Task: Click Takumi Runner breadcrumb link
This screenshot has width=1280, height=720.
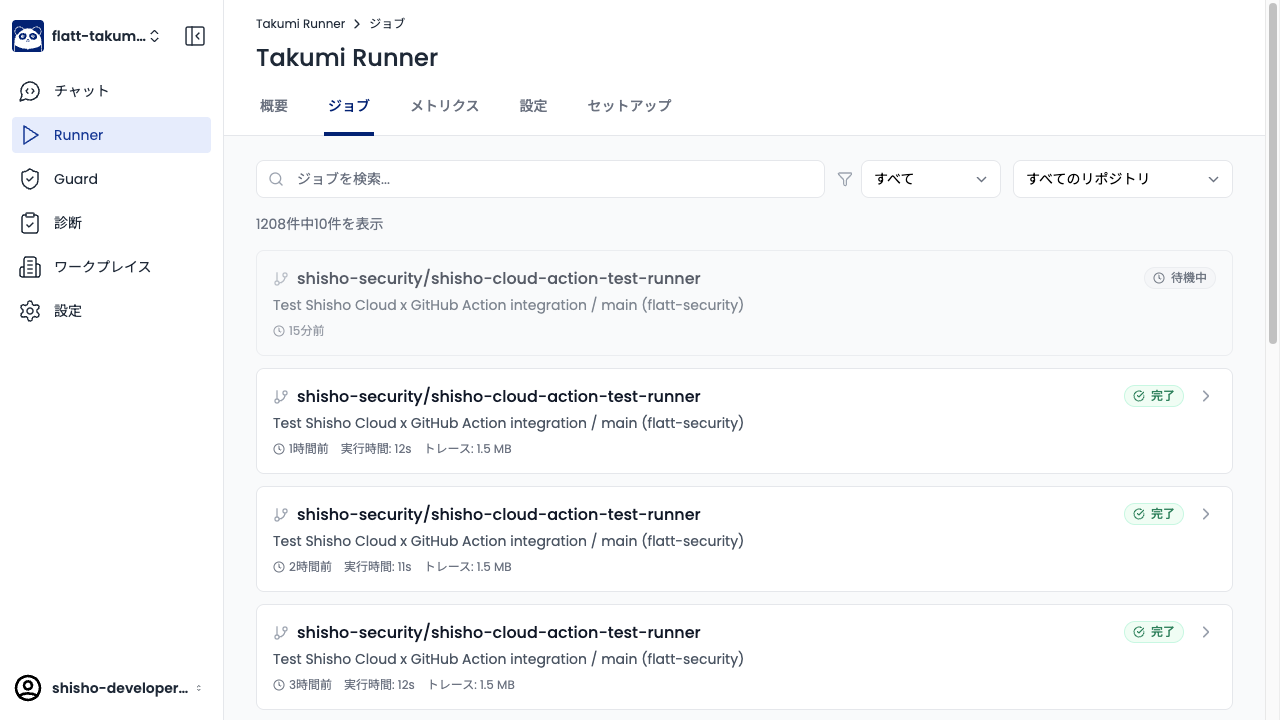Action: [x=300, y=23]
